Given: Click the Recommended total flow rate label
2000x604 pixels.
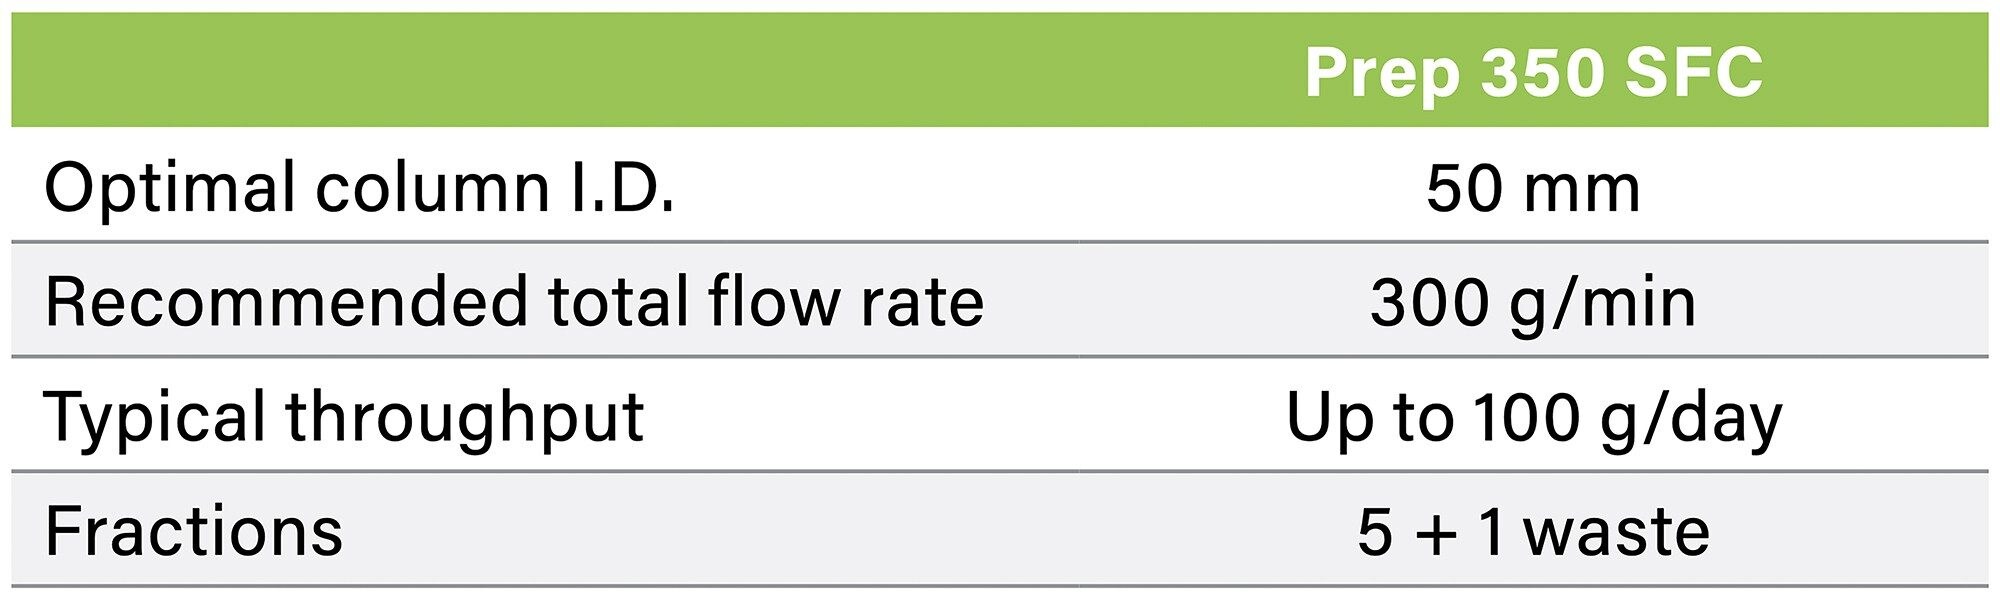Looking at the screenshot, I should (x=514, y=302).
